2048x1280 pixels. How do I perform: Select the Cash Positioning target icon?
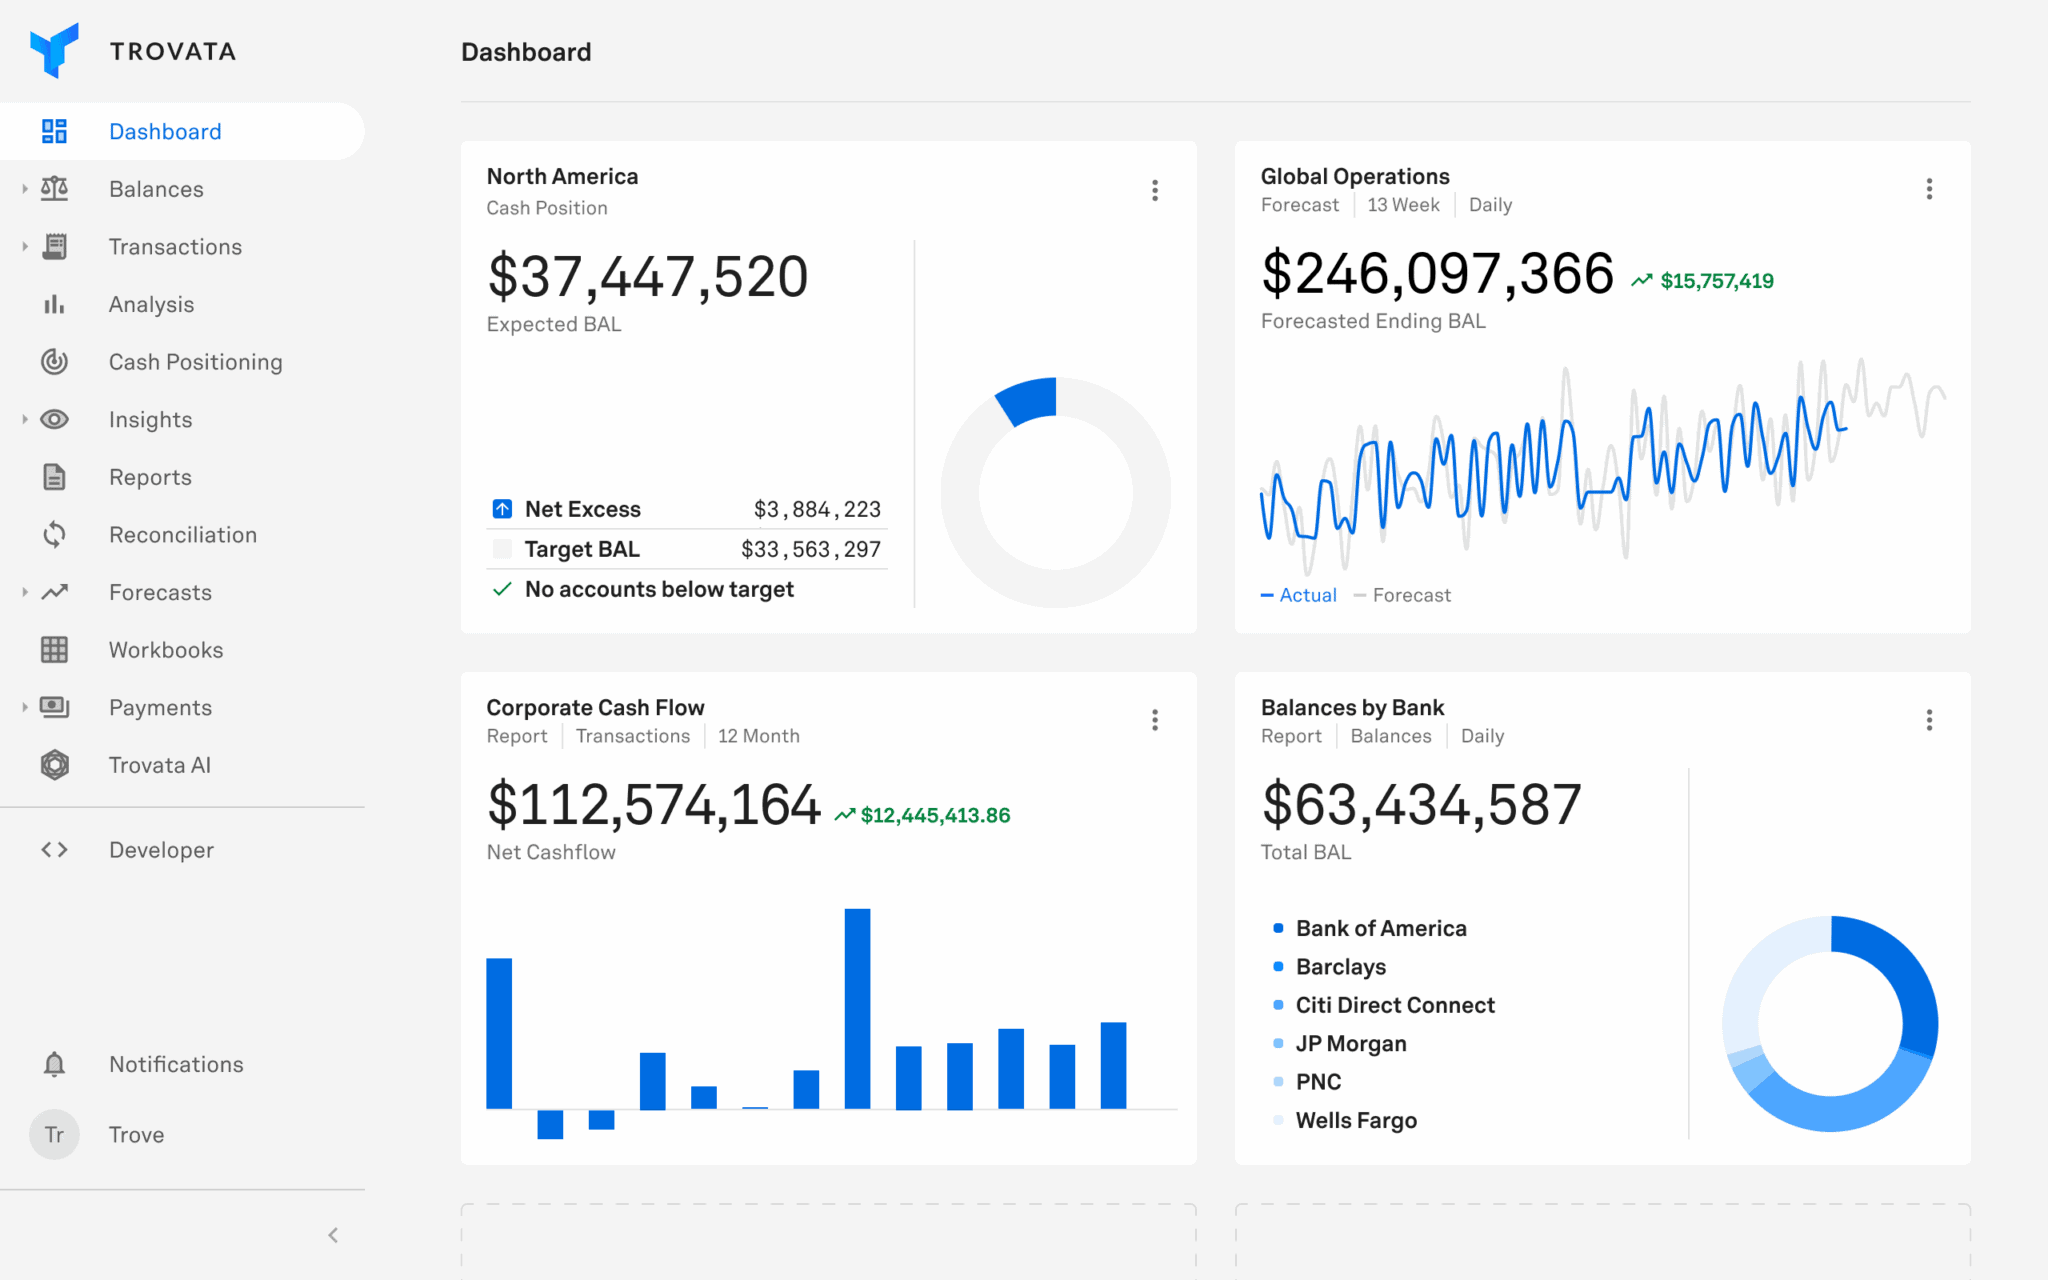(54, 362)
